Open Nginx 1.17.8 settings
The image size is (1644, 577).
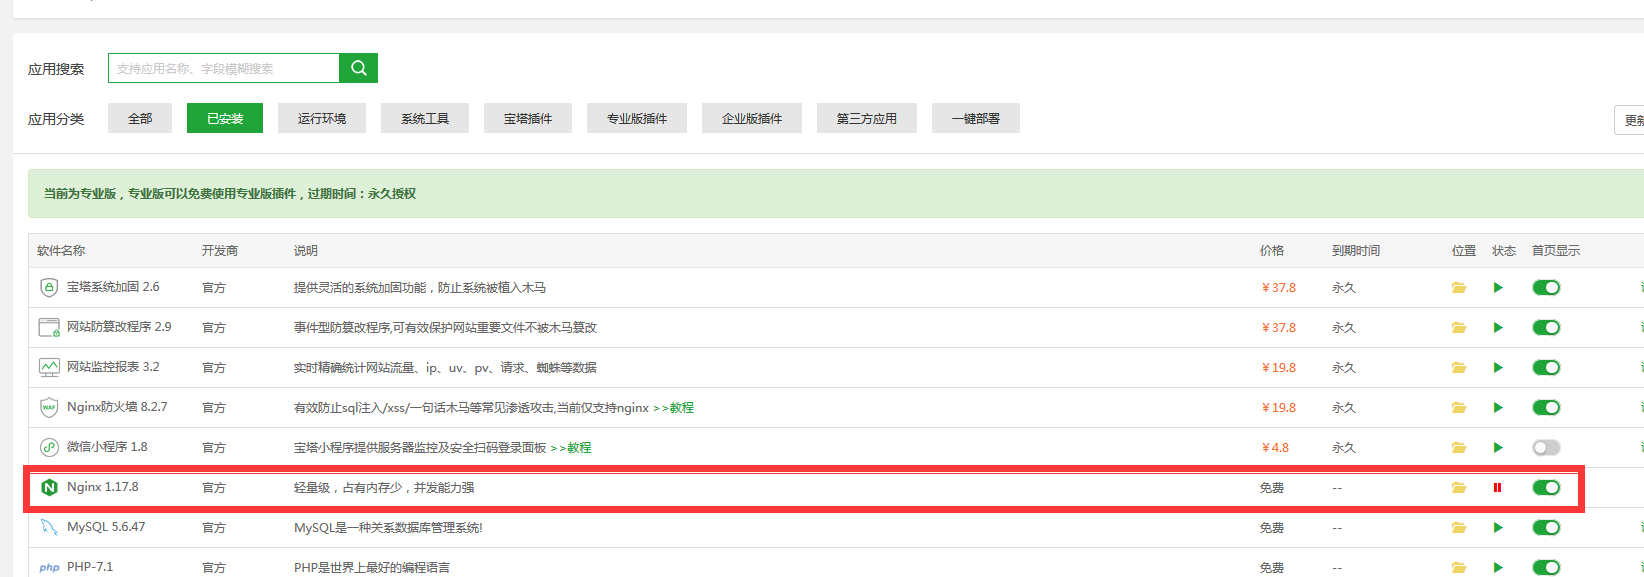point(103,487)
